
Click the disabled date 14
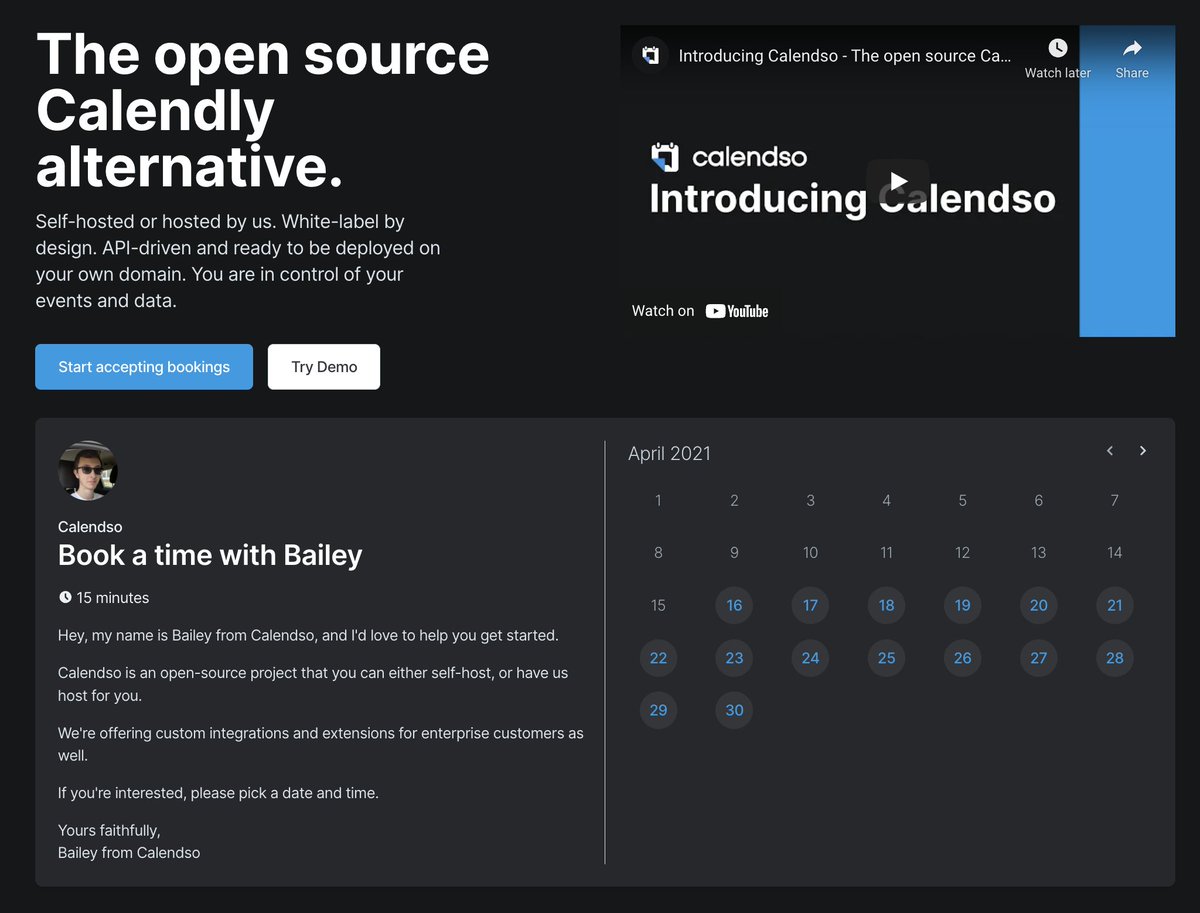(1115, 552)
